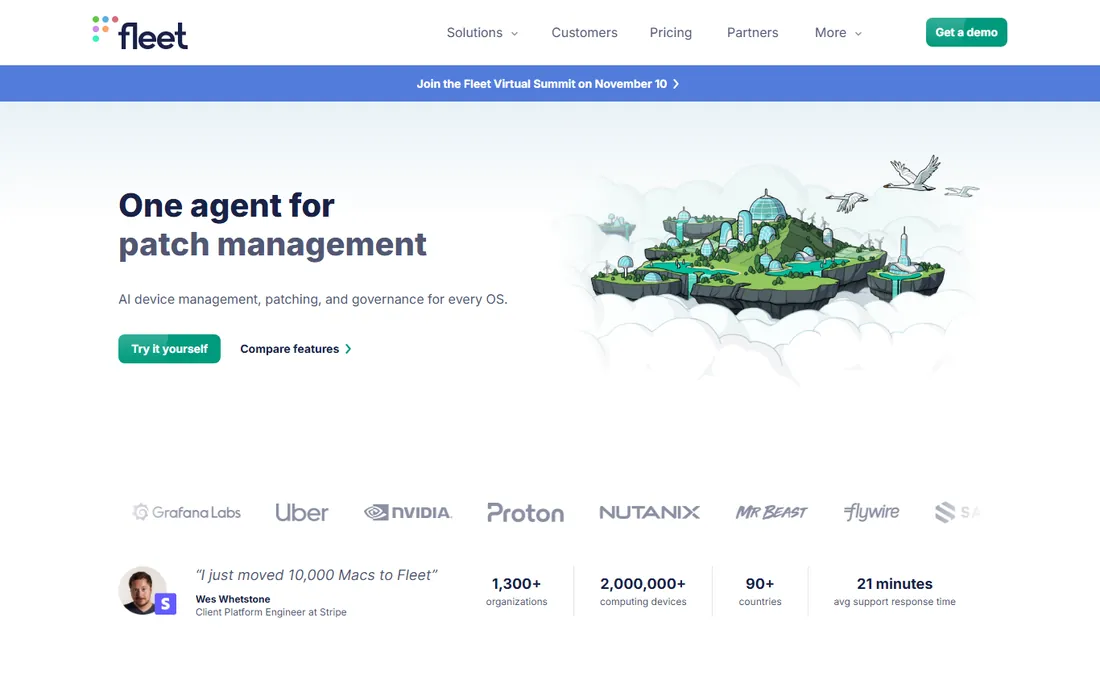
Task: Follow the Compare features link
Action: pos(295,349)
